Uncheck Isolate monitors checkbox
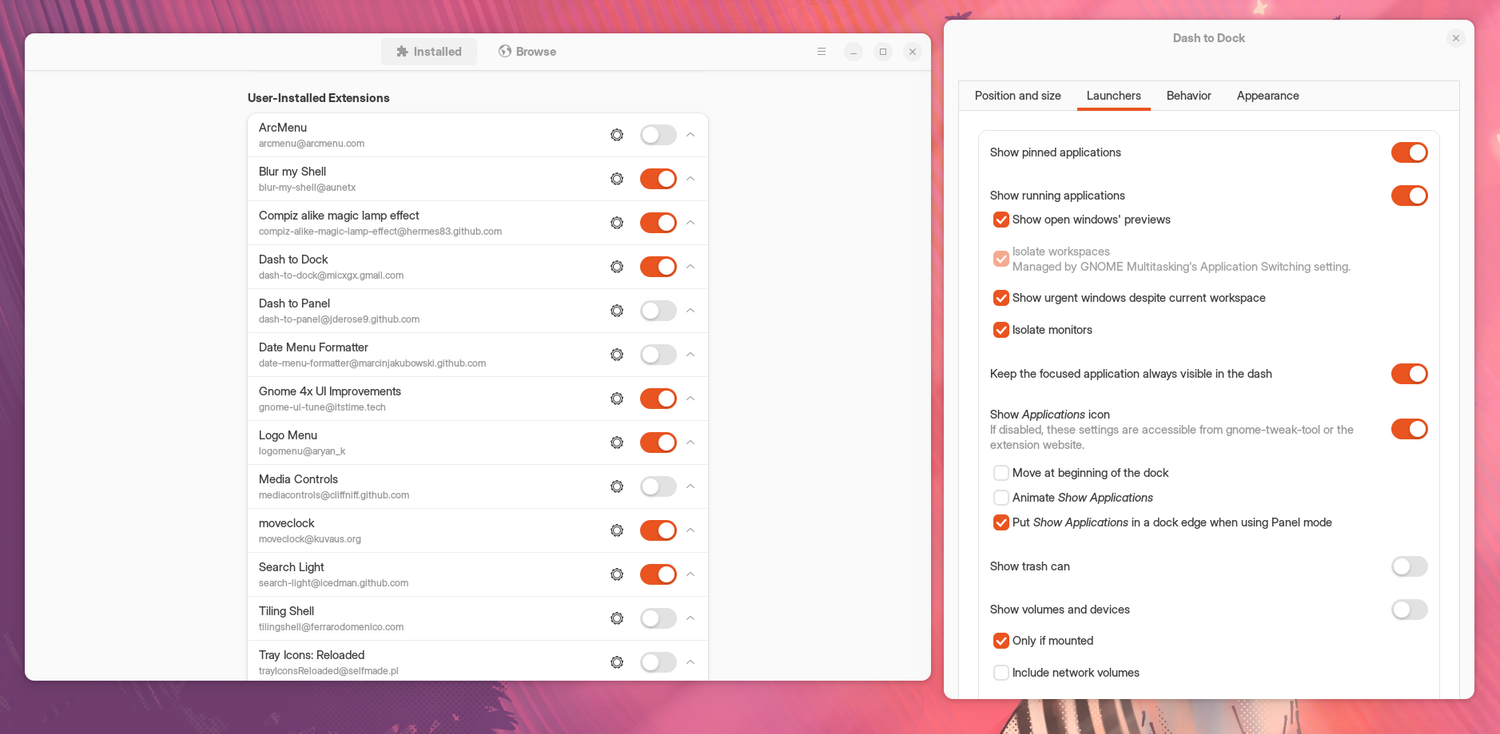This screenshot has width=1500, height=734. [1001, 330]
